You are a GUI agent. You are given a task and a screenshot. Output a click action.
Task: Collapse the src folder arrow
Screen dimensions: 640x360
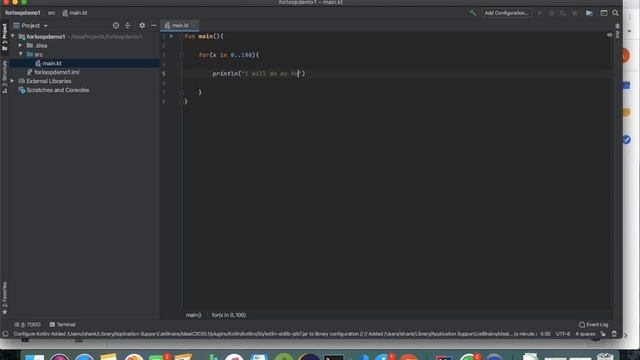(x=20, y=54)
